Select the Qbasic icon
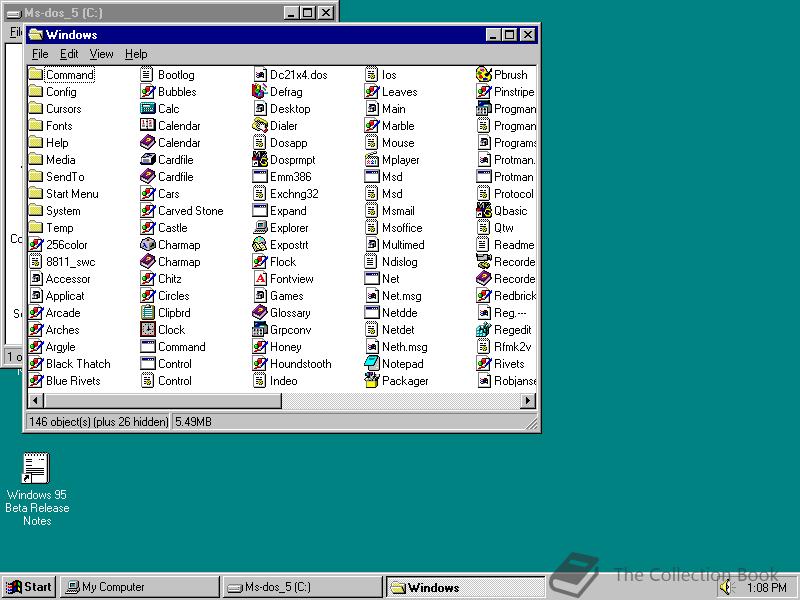800x600 pixels. (x=483, y=211)
